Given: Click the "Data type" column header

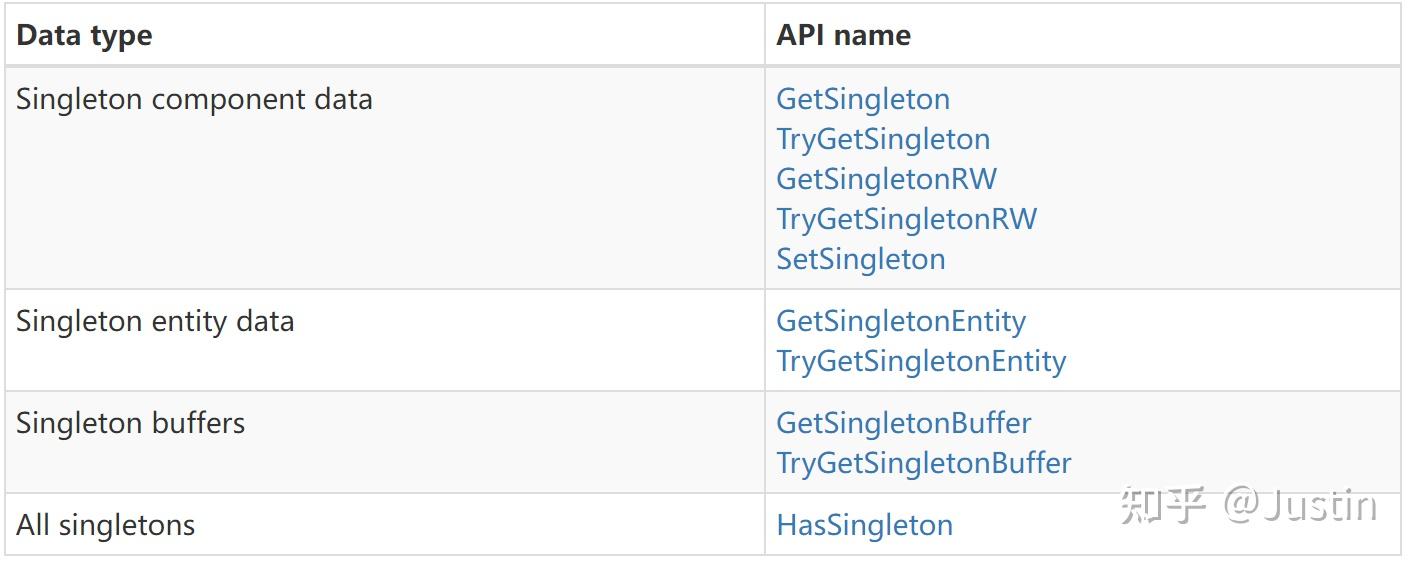Looking at the screenshot, I should pos(85,36).
